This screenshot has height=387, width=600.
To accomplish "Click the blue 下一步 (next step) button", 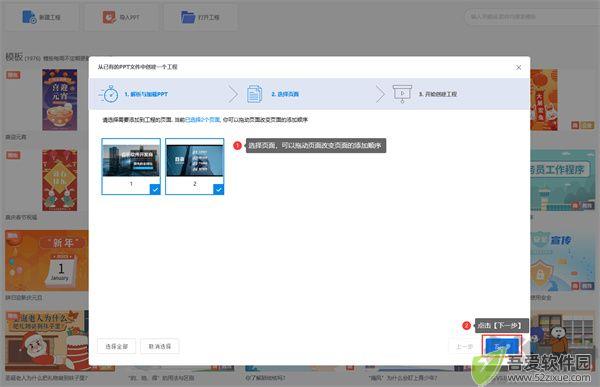I will [x=502, y=347].
